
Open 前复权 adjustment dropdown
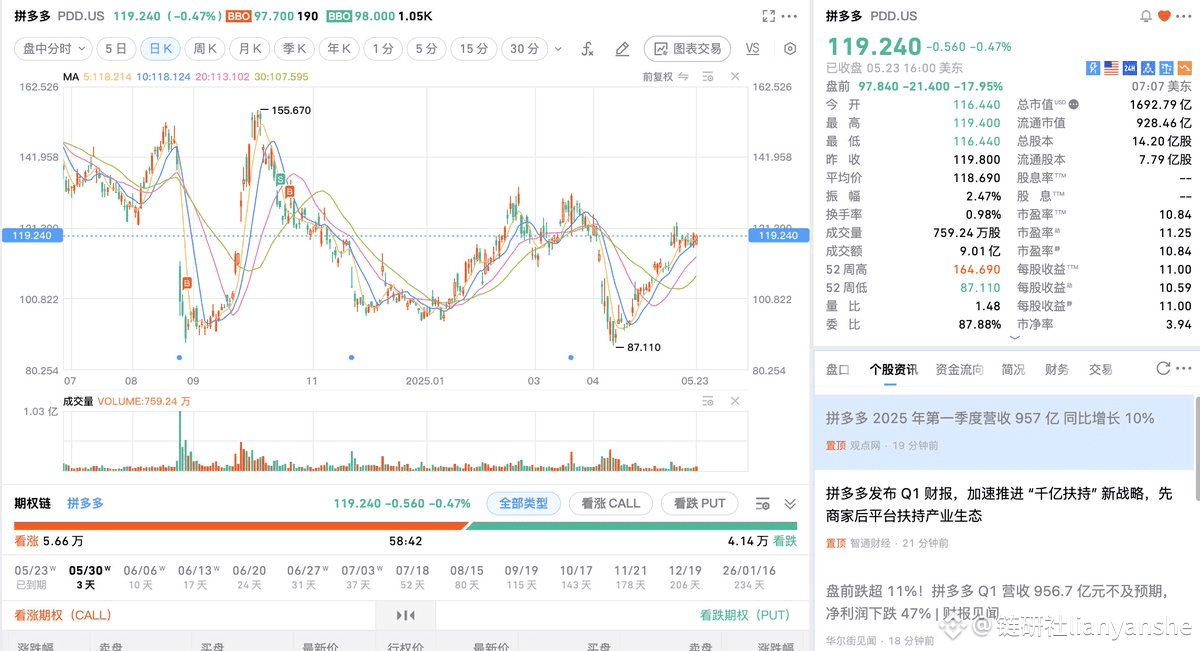656,76
